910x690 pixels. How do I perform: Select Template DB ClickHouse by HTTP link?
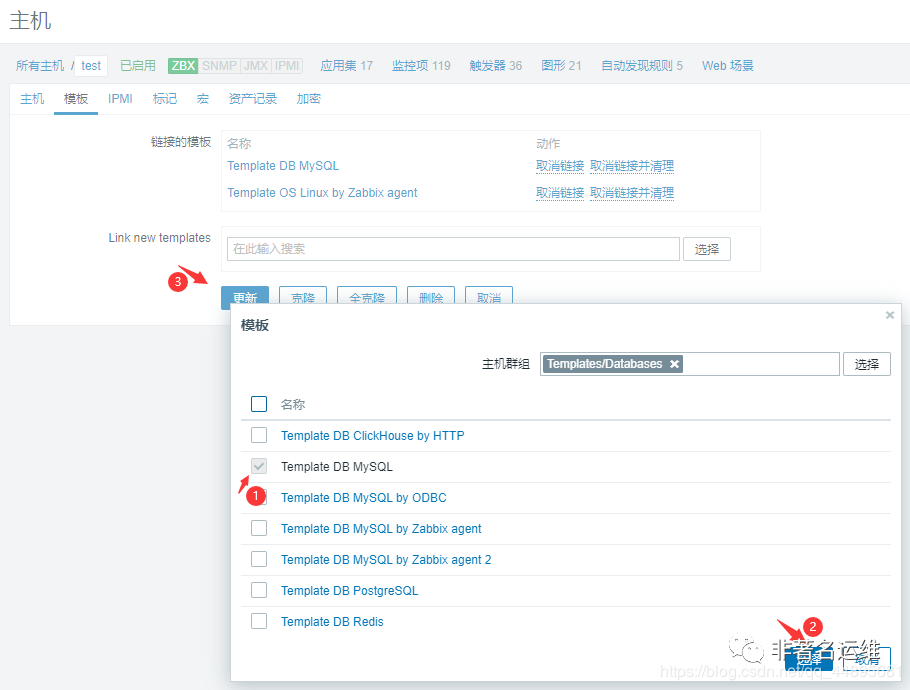[373, 436]
